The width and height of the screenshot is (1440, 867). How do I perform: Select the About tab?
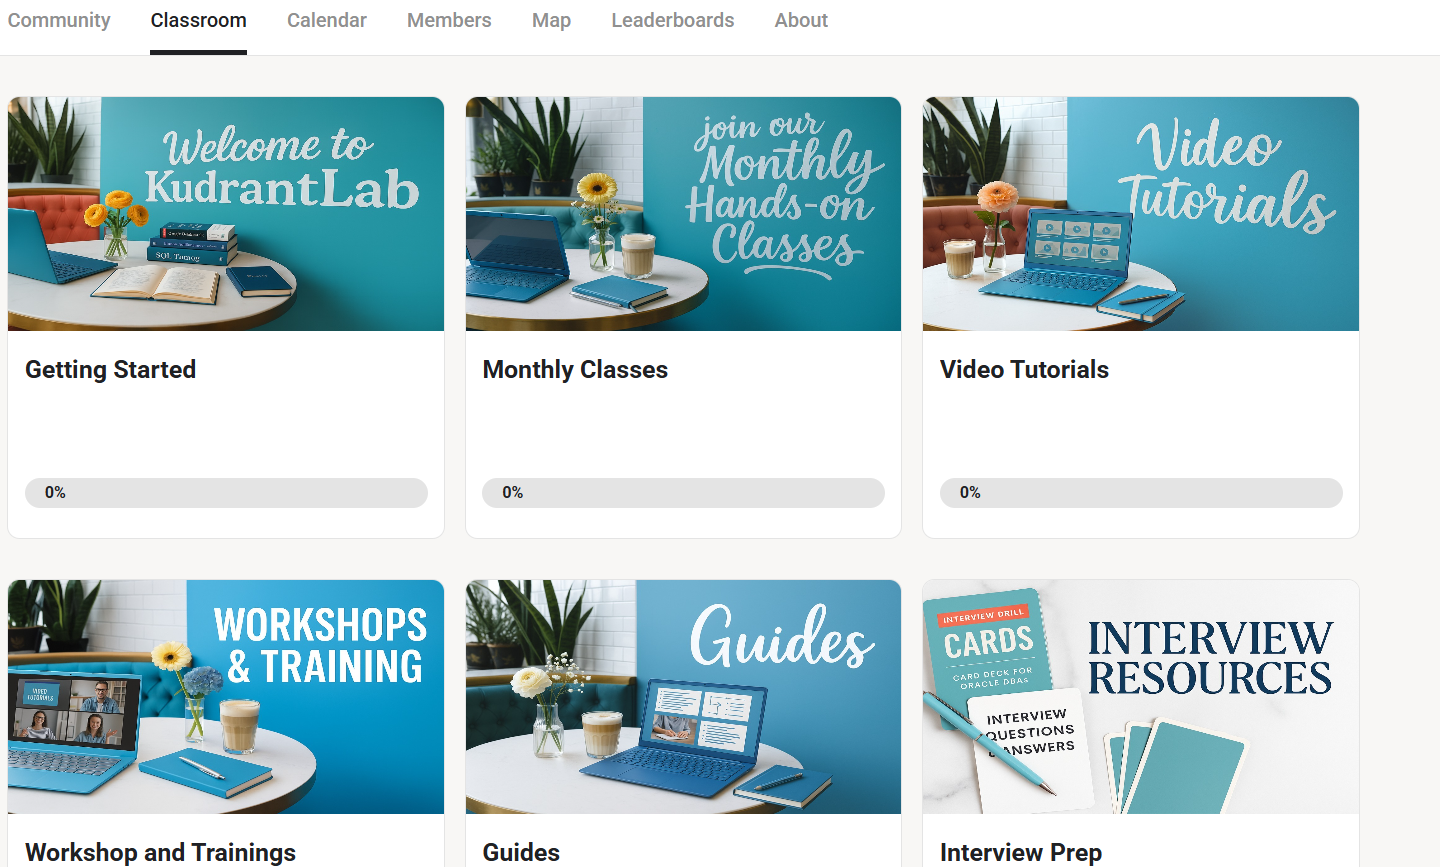click(801, 20)
